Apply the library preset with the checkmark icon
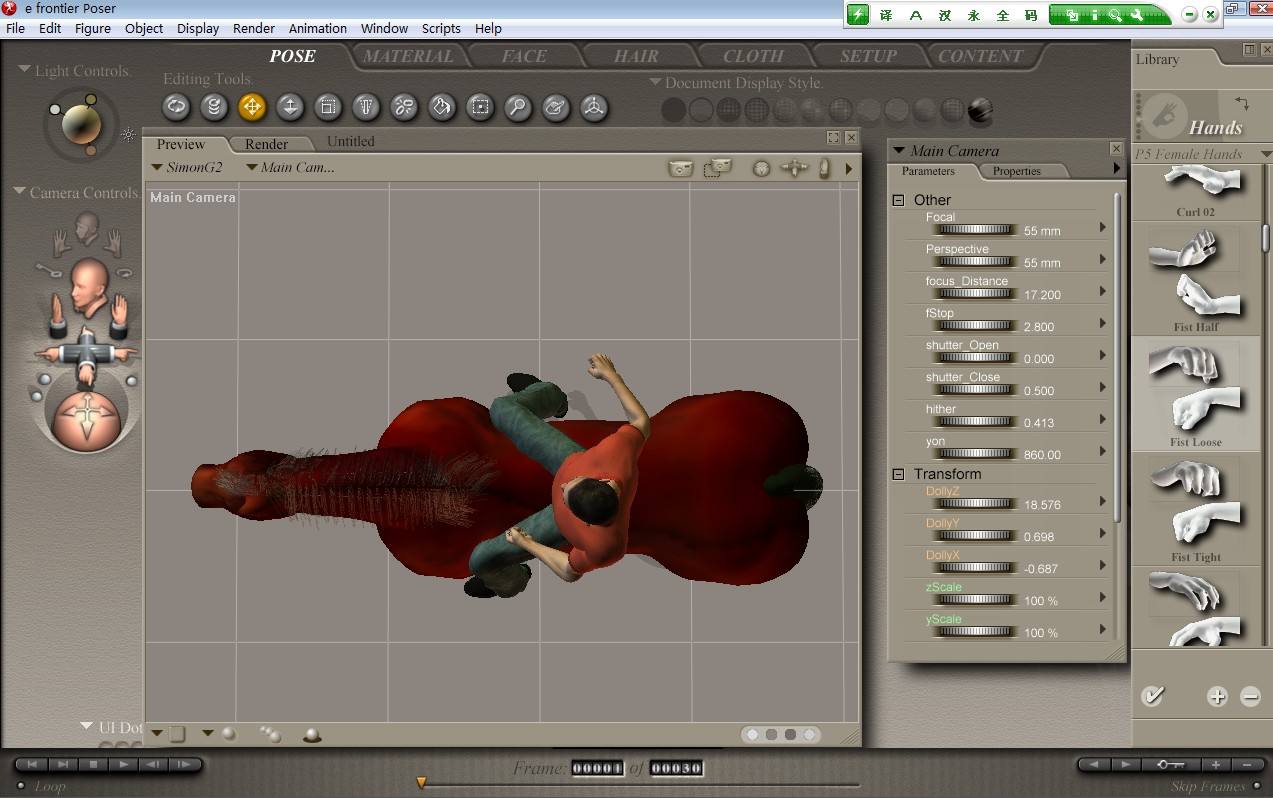1273x798 pixels. pos(1153,696)
